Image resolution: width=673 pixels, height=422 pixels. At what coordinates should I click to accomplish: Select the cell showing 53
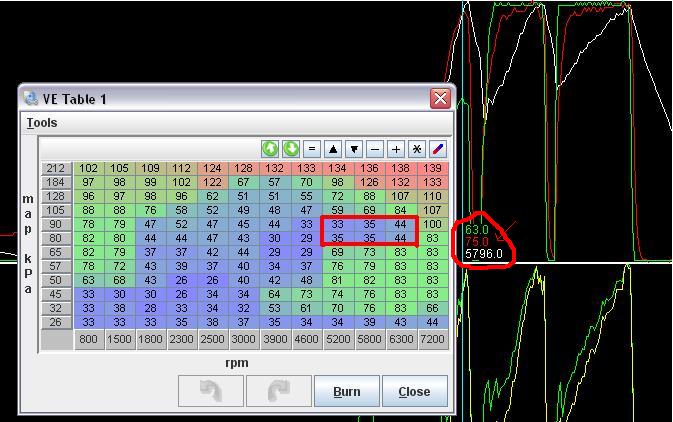click(275, 308)
